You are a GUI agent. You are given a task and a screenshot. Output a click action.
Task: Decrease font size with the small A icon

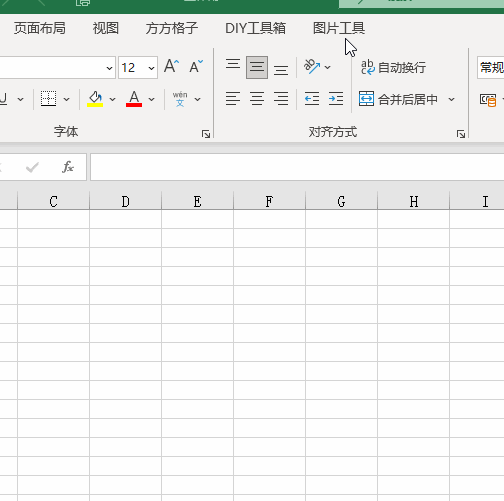[196, 66]
